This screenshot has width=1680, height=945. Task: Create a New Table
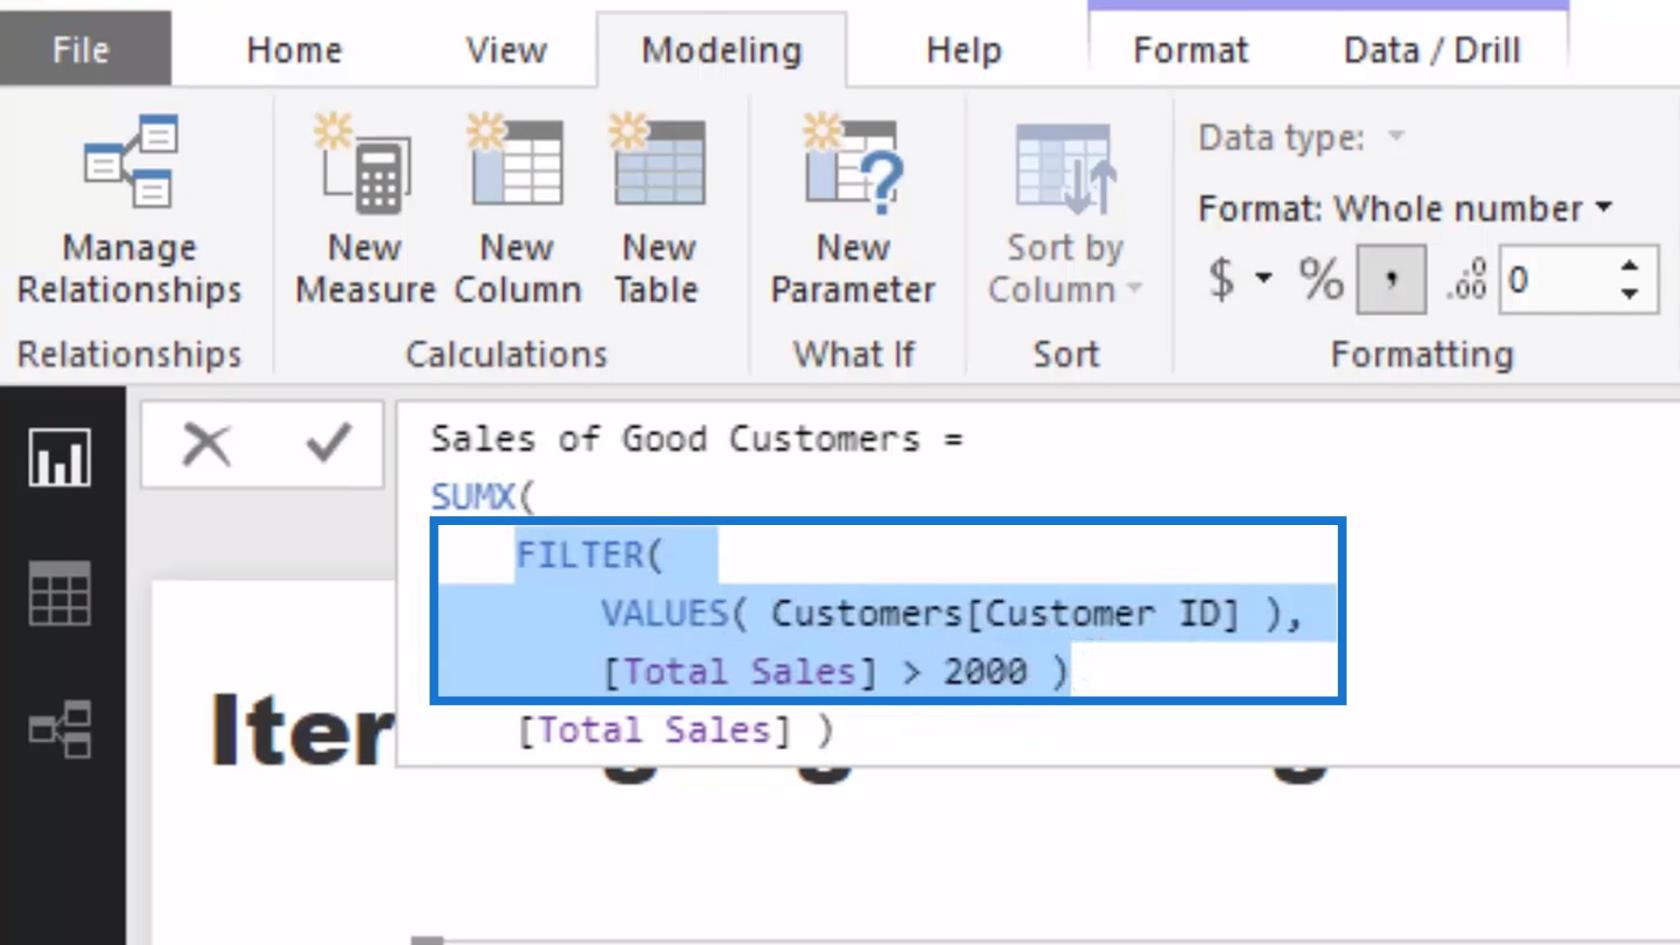657,208
